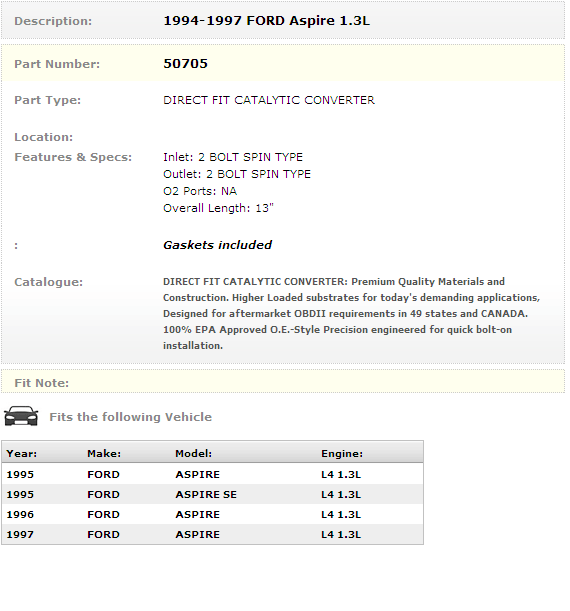Click the Model column header

coord(194,454)
